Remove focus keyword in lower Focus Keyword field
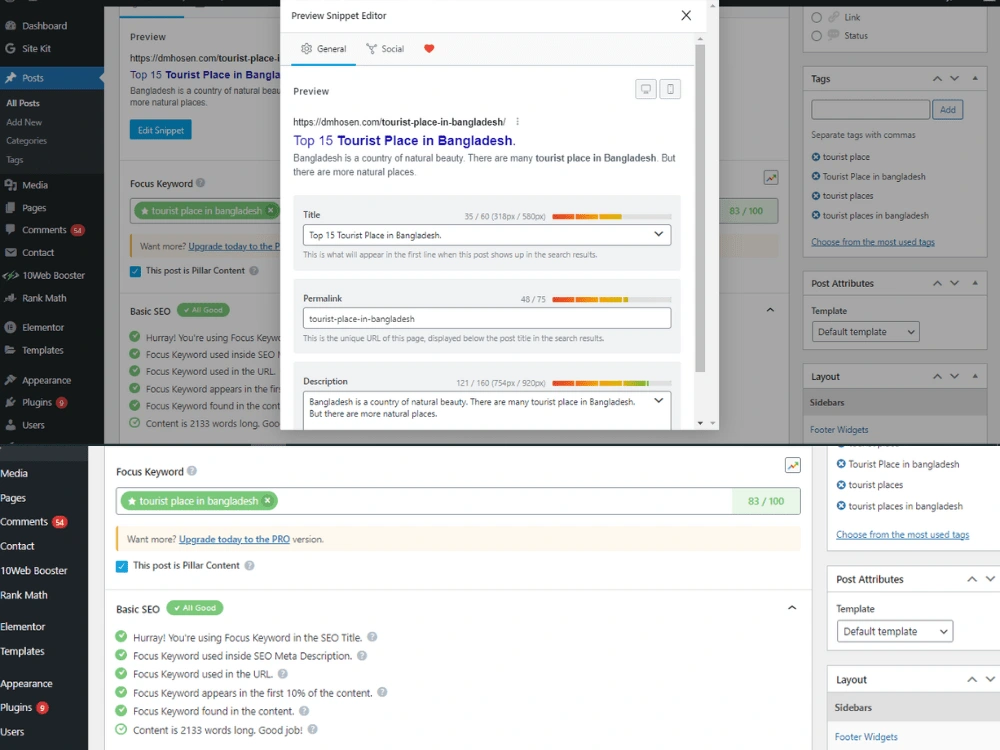 click(268, 501)
